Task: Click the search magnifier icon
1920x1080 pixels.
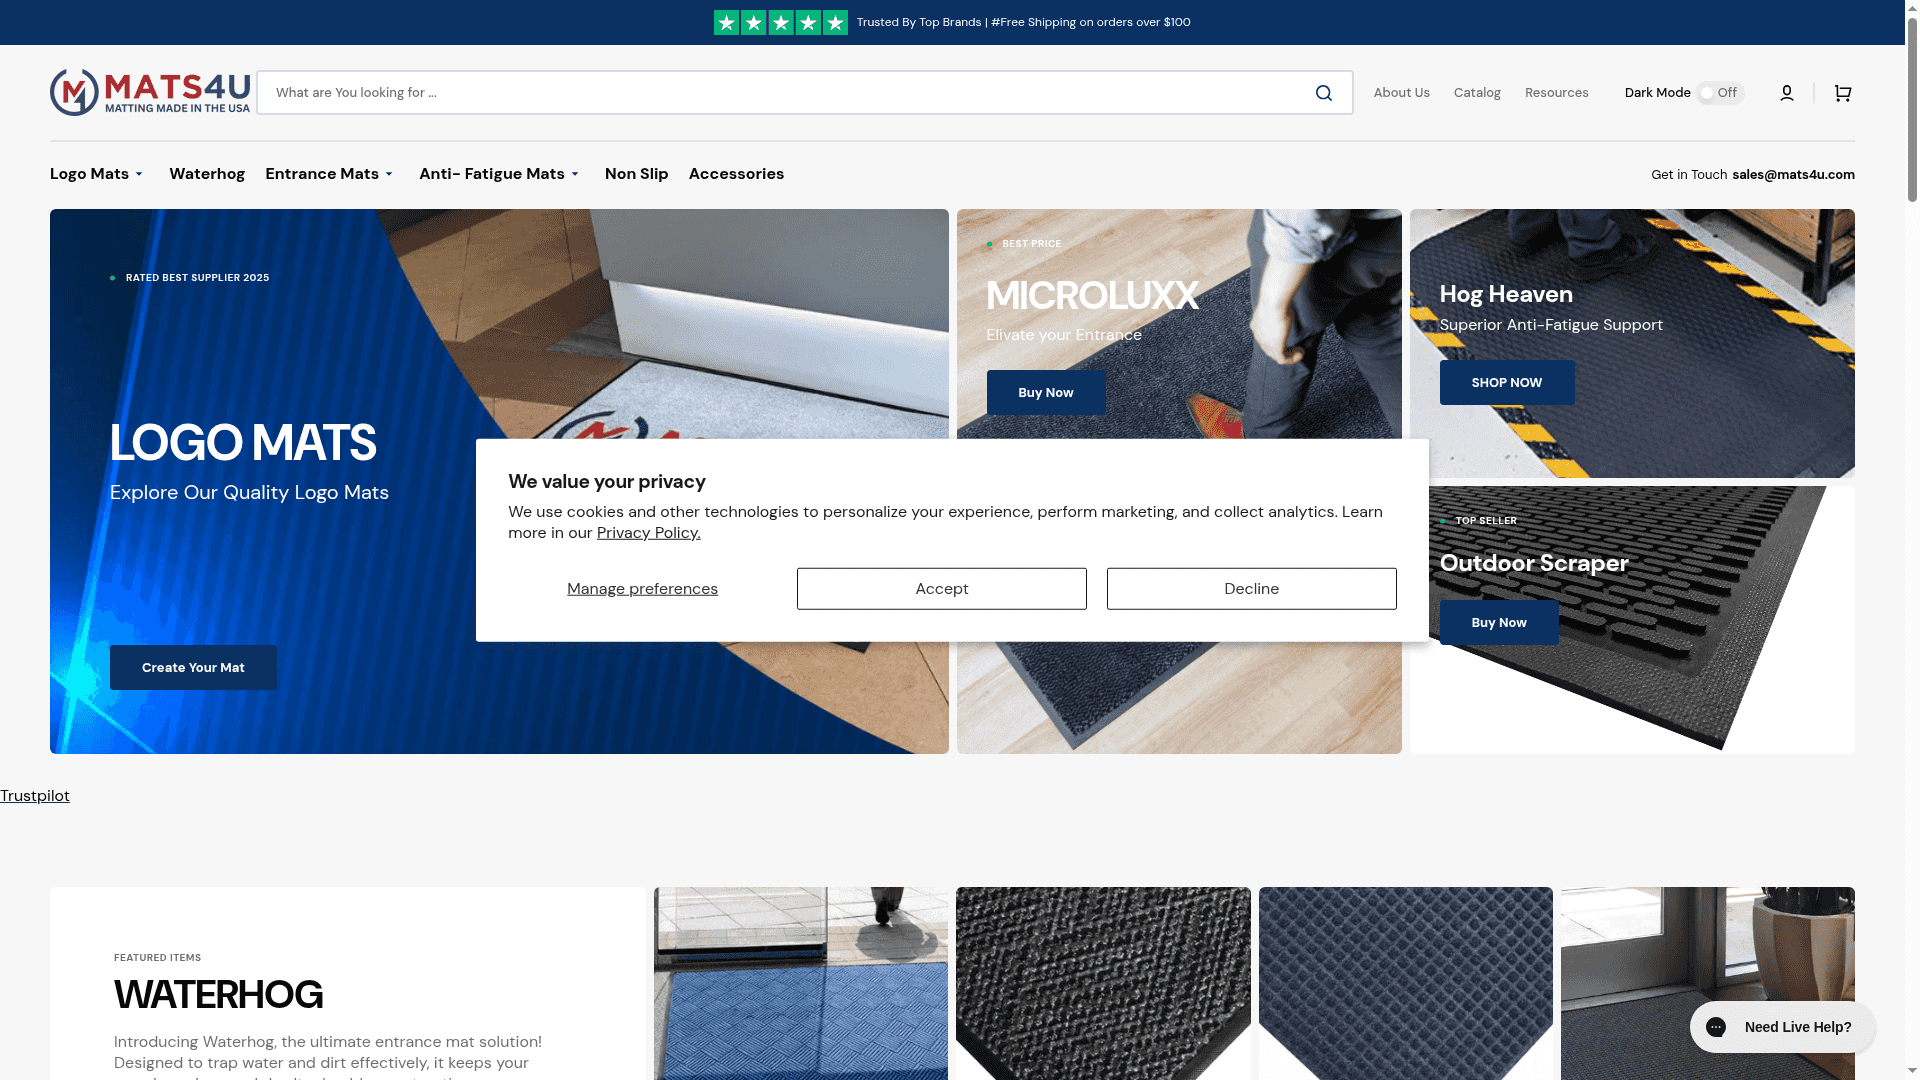Action: [x=1323, y=93]
